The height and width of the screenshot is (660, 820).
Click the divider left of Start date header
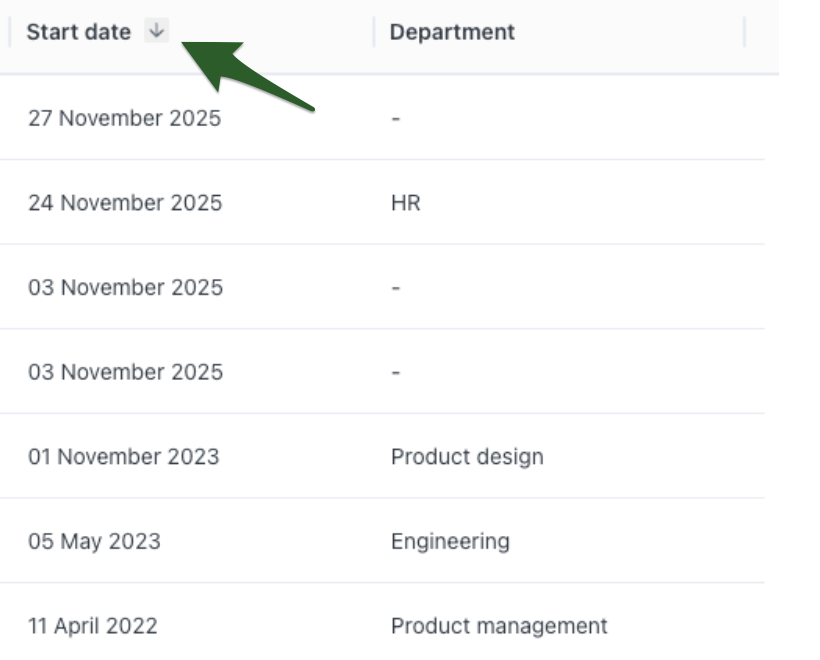pyautogui.click(x=10, y=32)
